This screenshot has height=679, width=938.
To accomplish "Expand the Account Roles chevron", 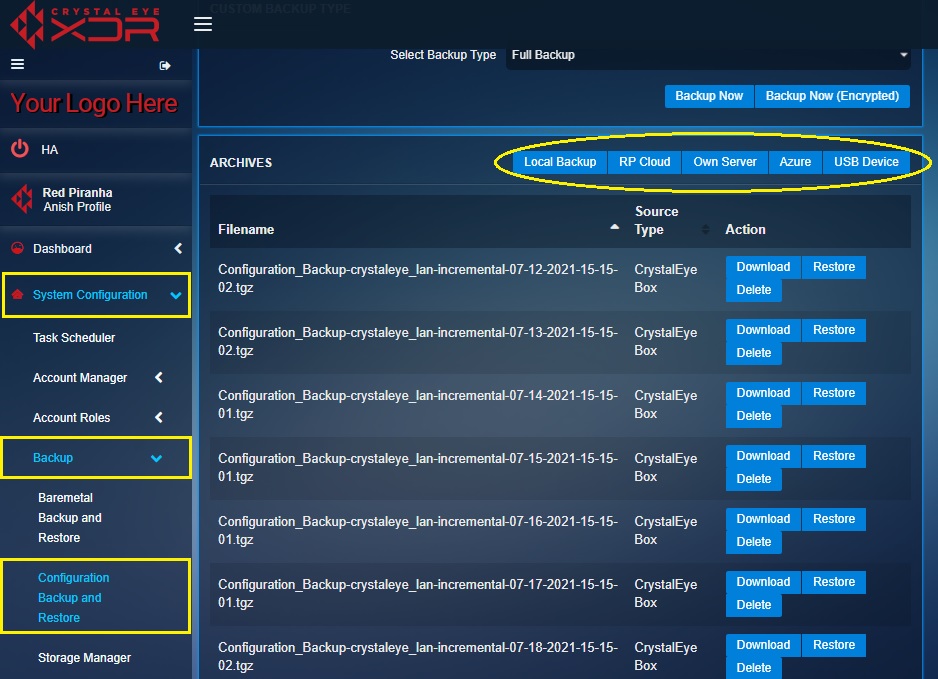I will [159, 418].
